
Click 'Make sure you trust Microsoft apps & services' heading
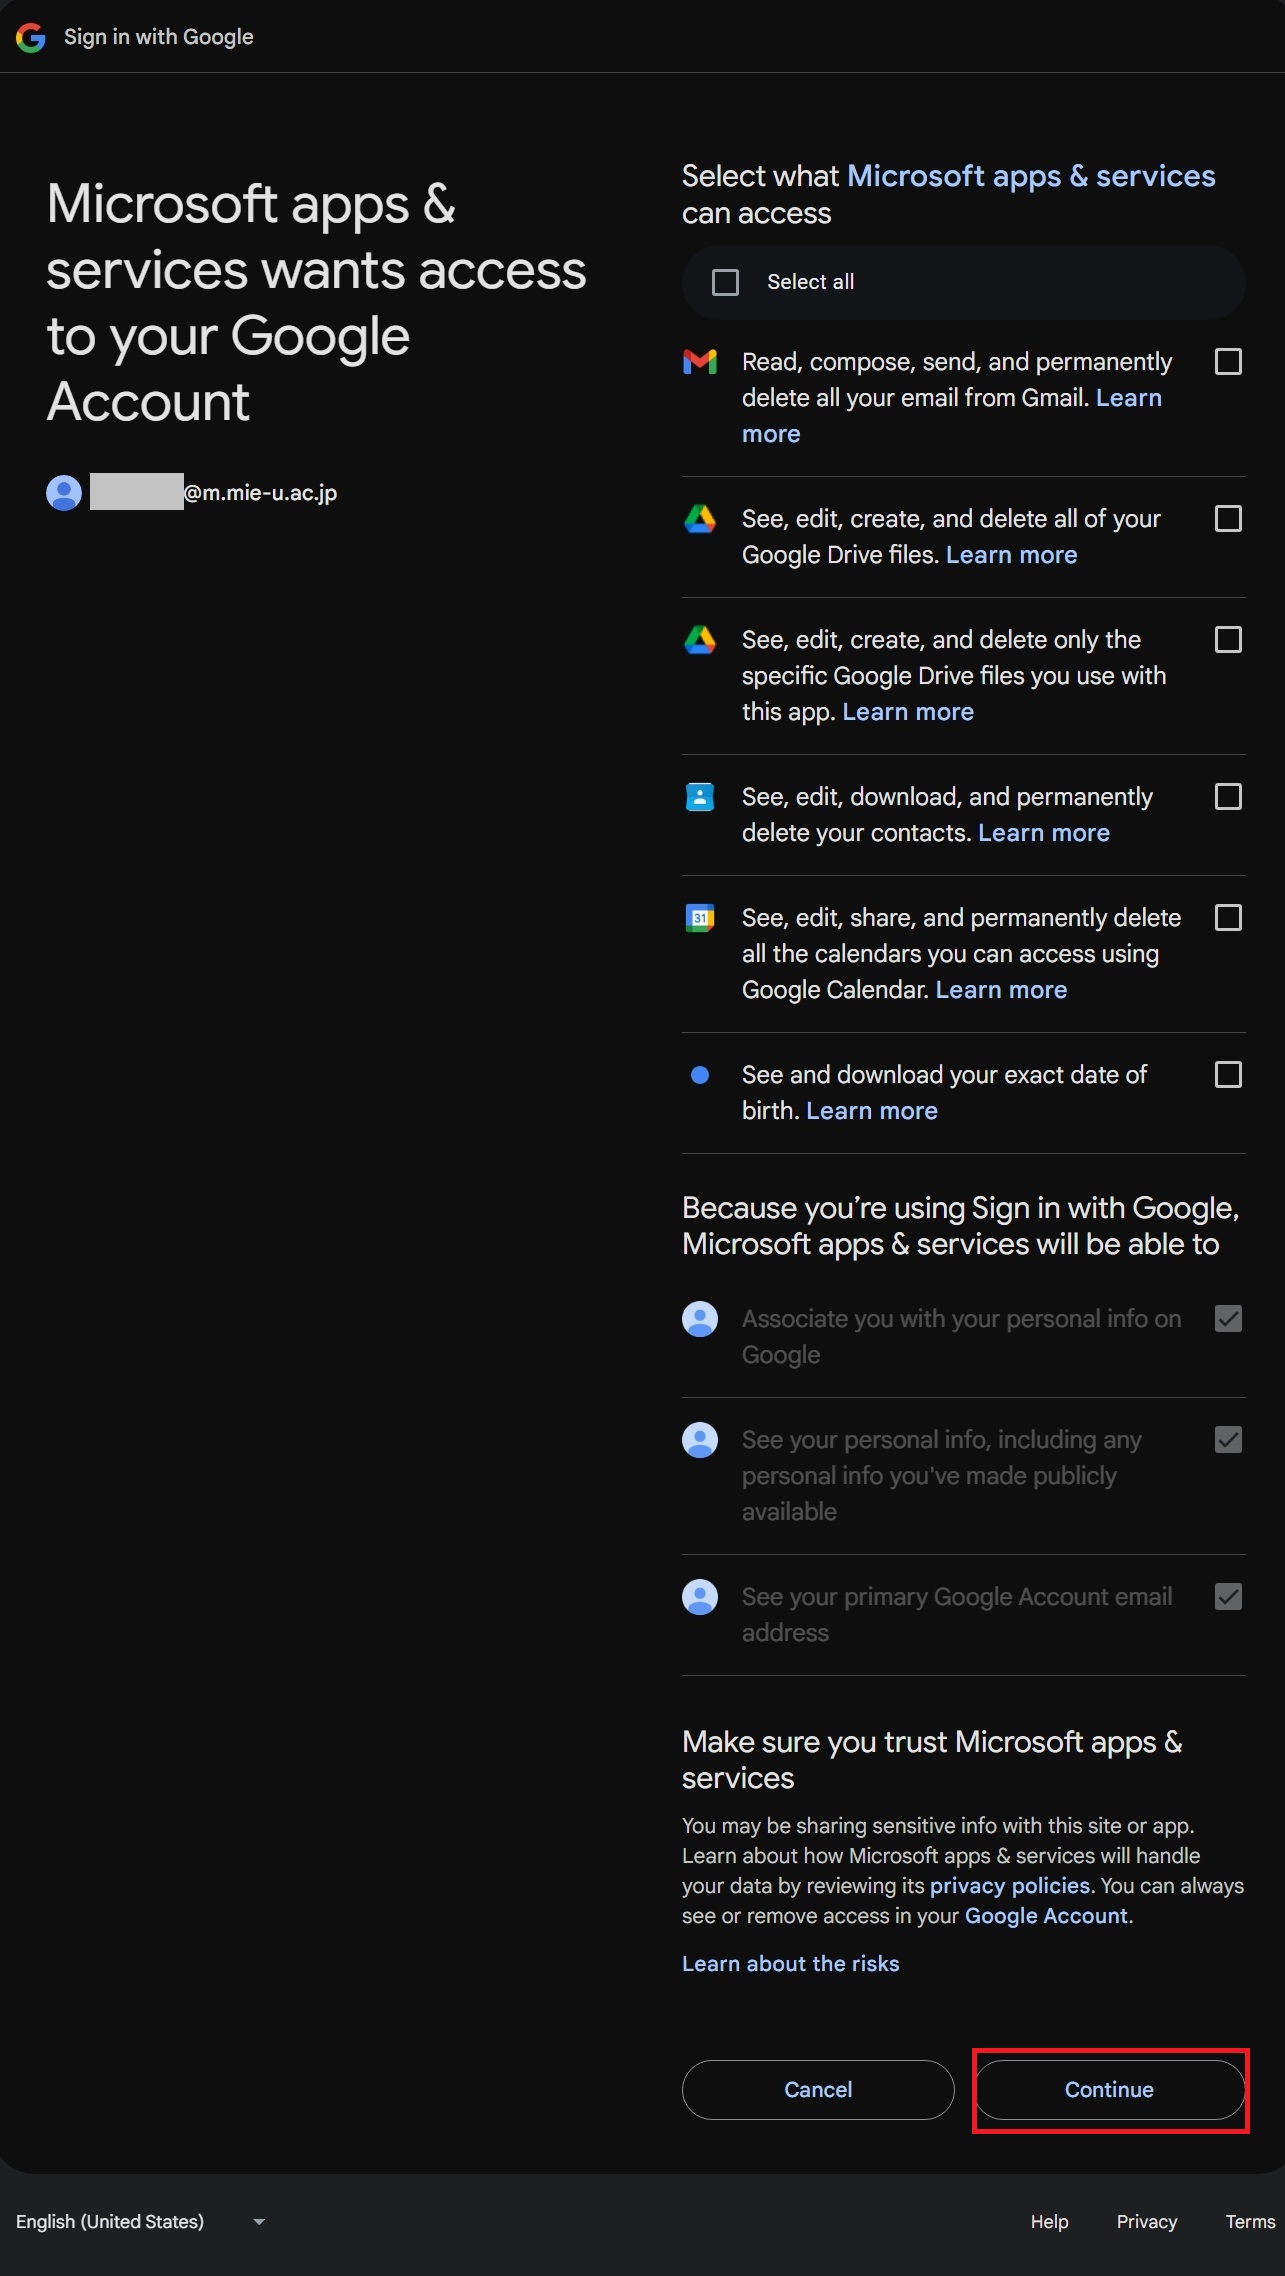[932, 1760]
